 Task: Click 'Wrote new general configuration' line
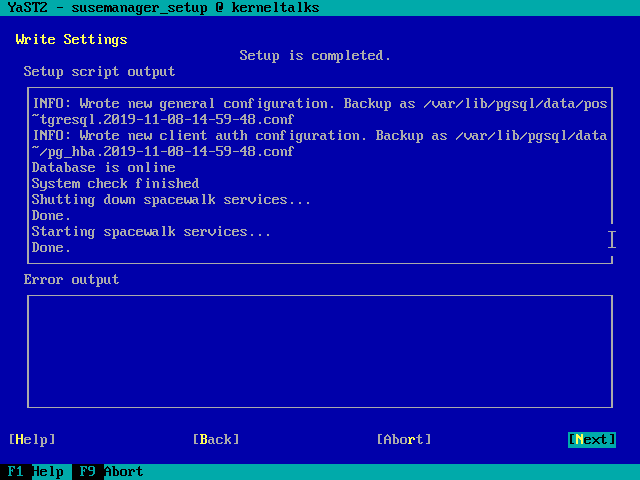point(320,104)
